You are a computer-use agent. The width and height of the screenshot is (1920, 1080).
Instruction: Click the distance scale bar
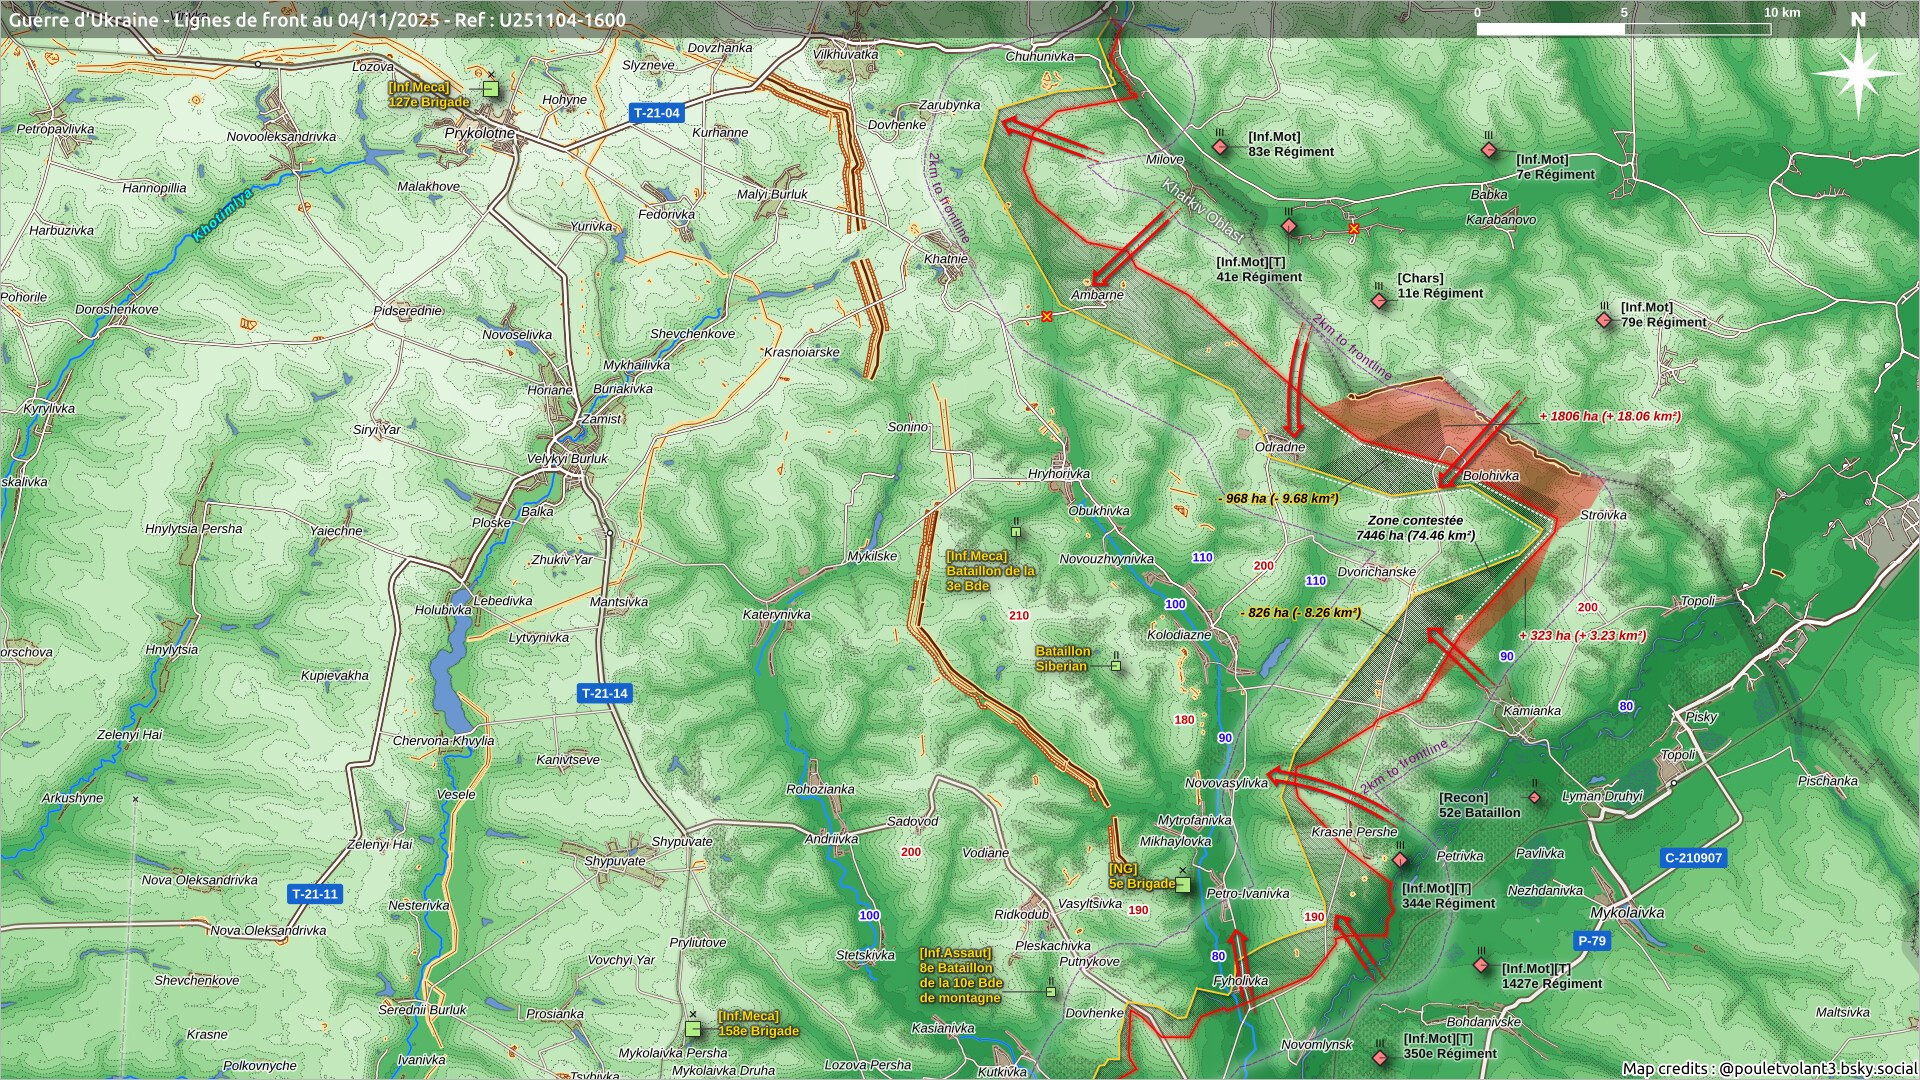(x=1623, y=28)
